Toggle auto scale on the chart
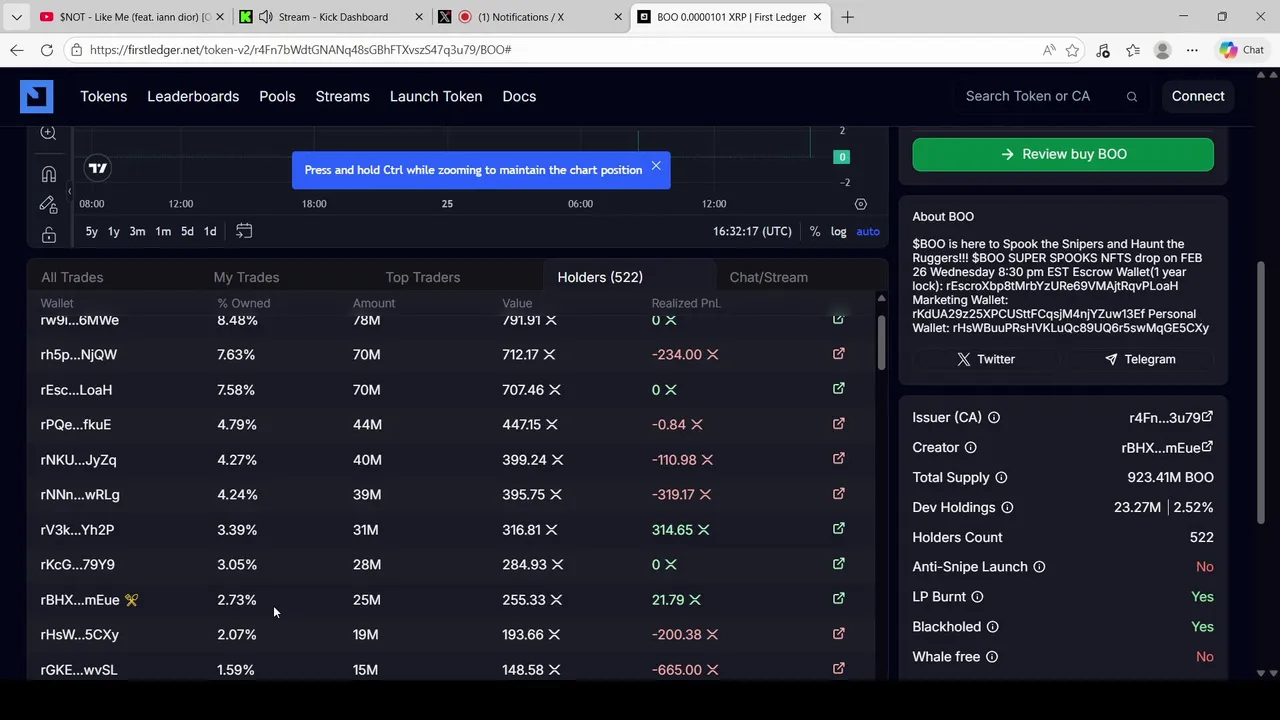Image resolution: width=1280 pixels, height=720 pixels. point(868,231)
